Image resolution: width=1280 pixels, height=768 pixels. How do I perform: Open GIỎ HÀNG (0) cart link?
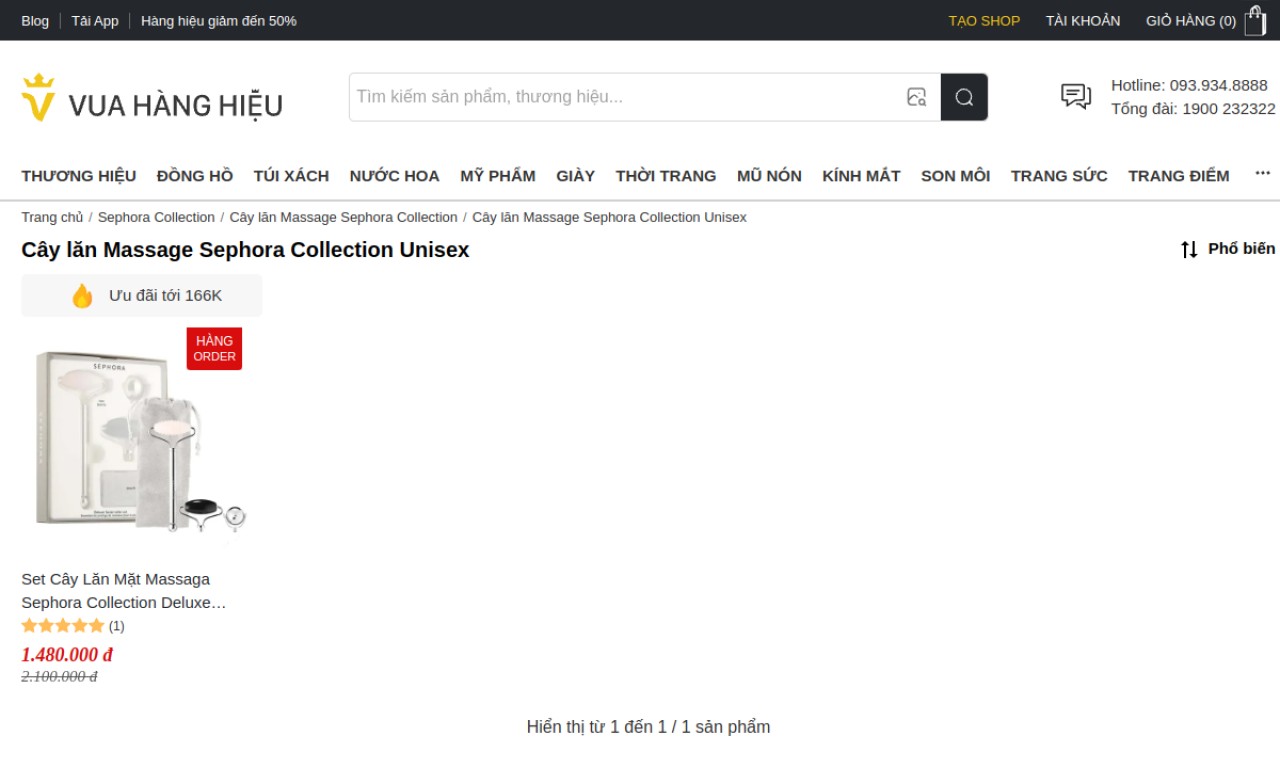point(1191,21)
